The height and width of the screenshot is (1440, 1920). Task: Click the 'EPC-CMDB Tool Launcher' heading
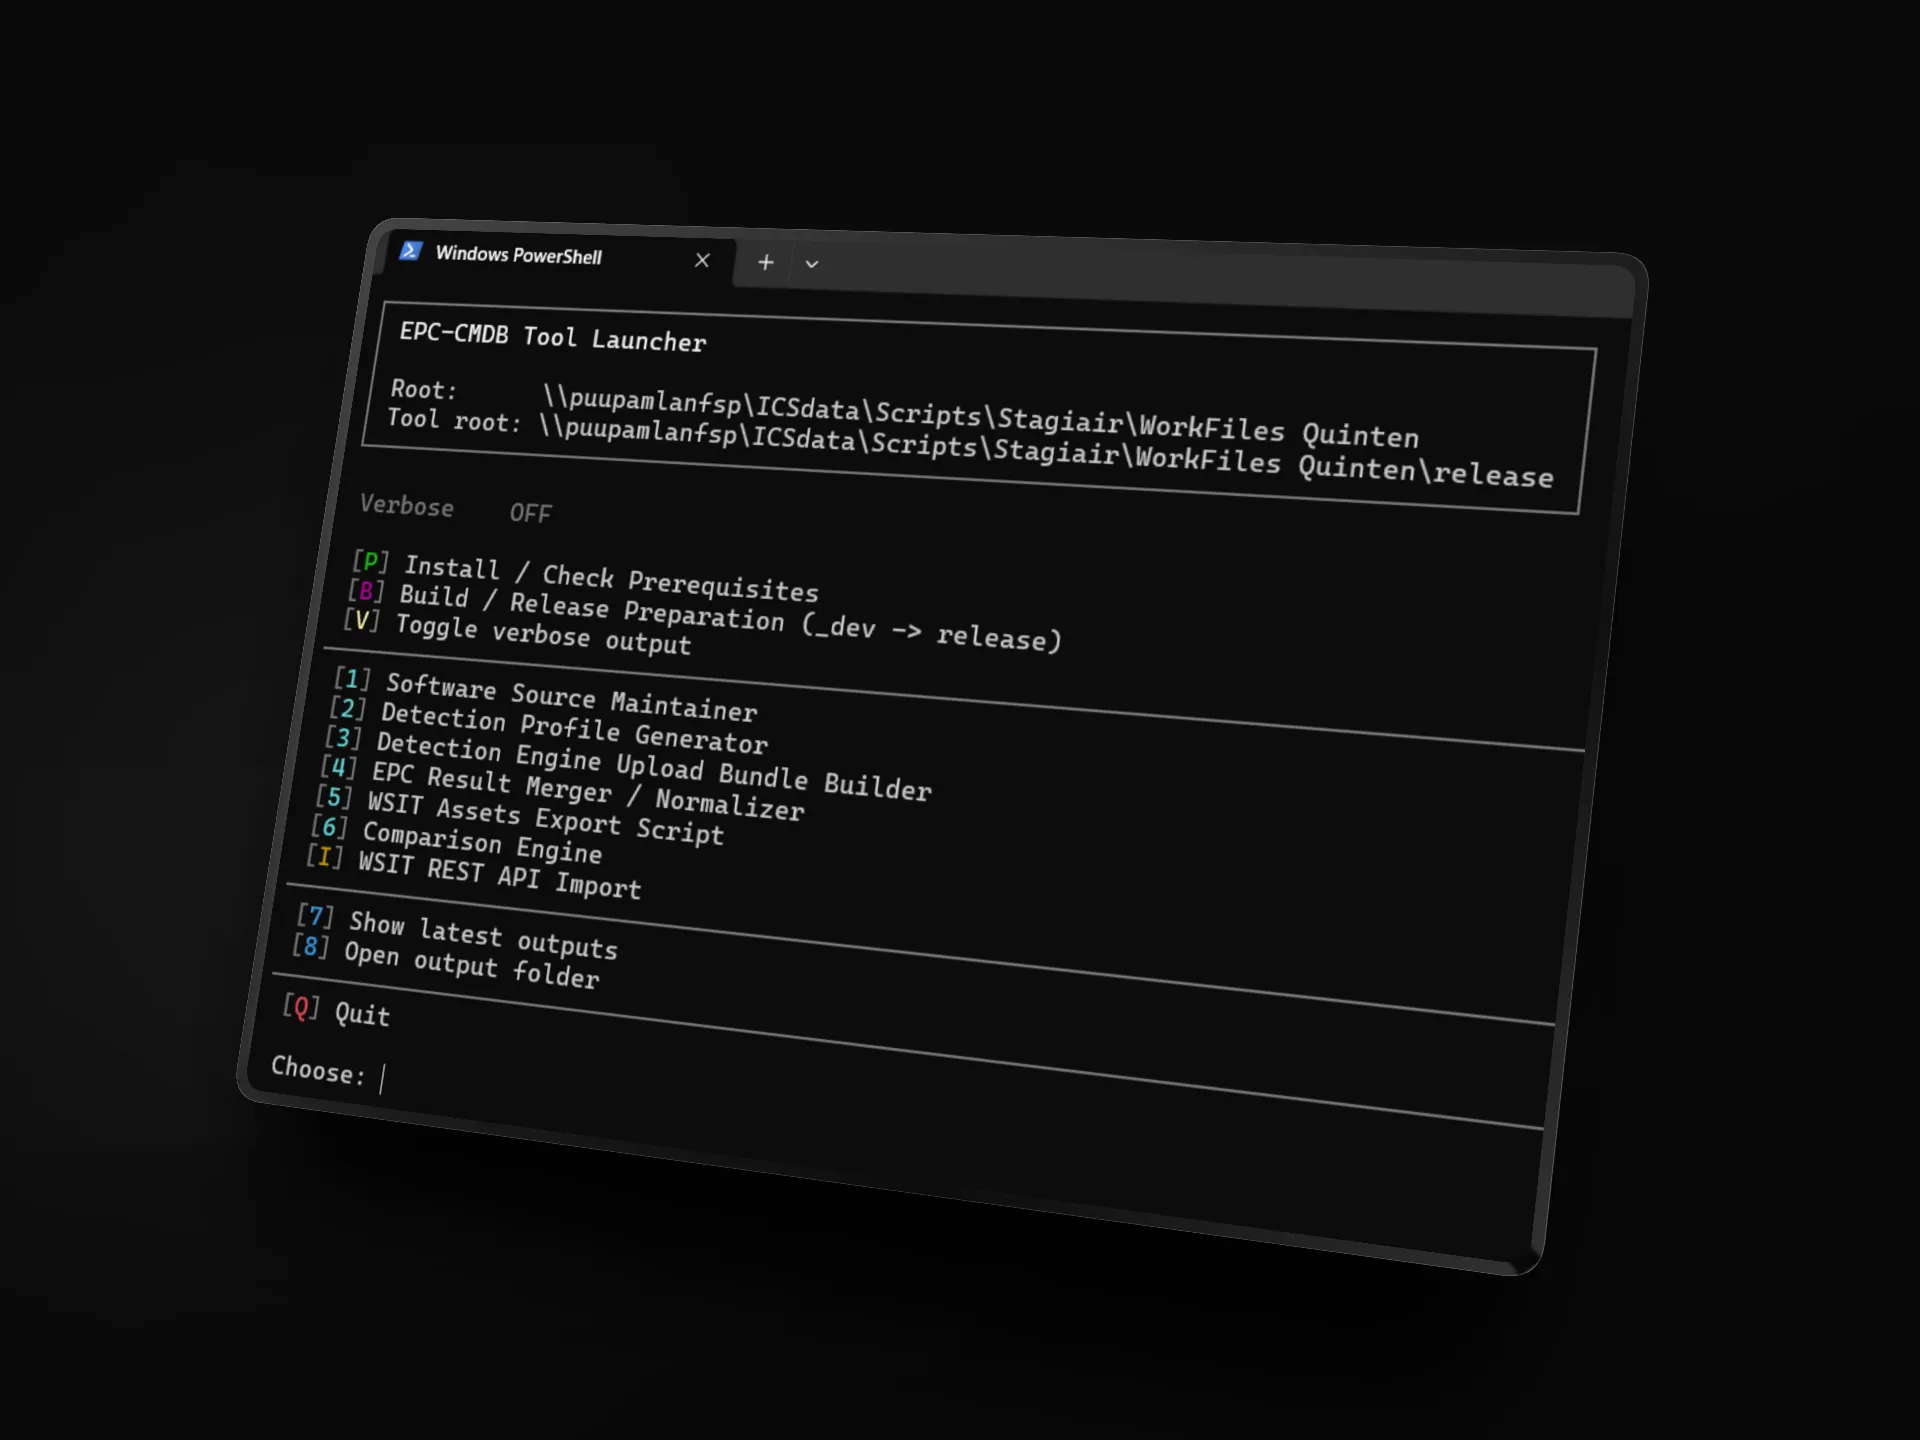(553, 337)
